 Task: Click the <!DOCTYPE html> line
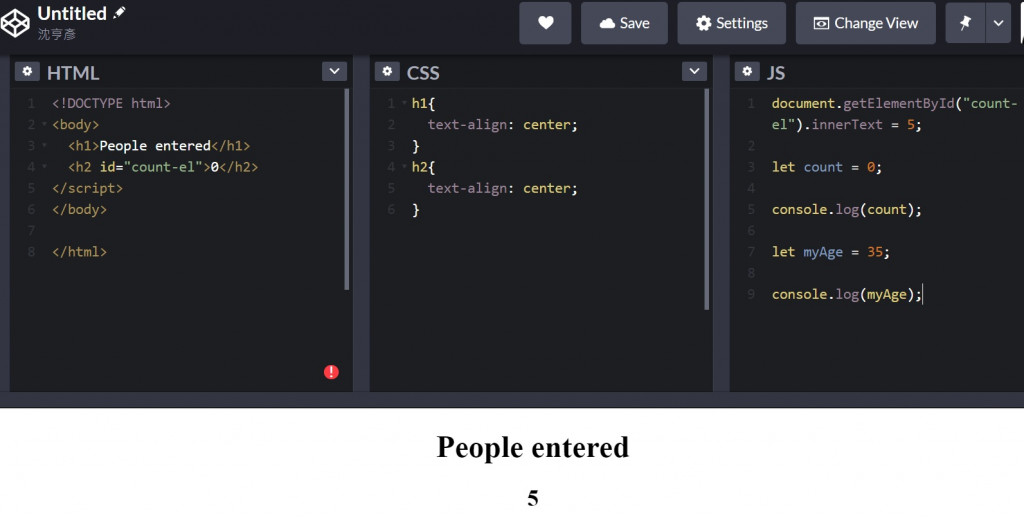pos(111,103)
